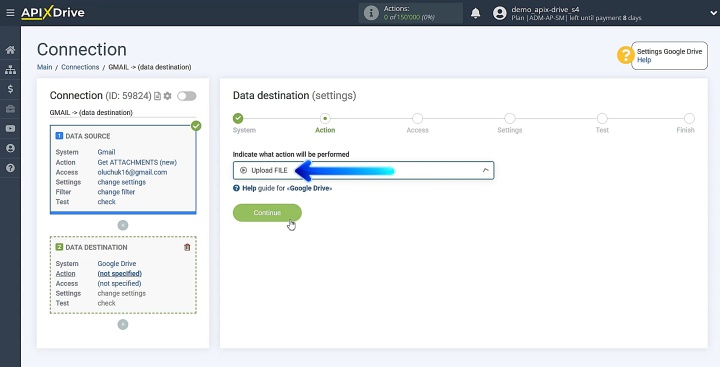The image size is (720, 367).
Task: Open the Get ATTACHMENTS (new) action link
Action: pos(137,162)
